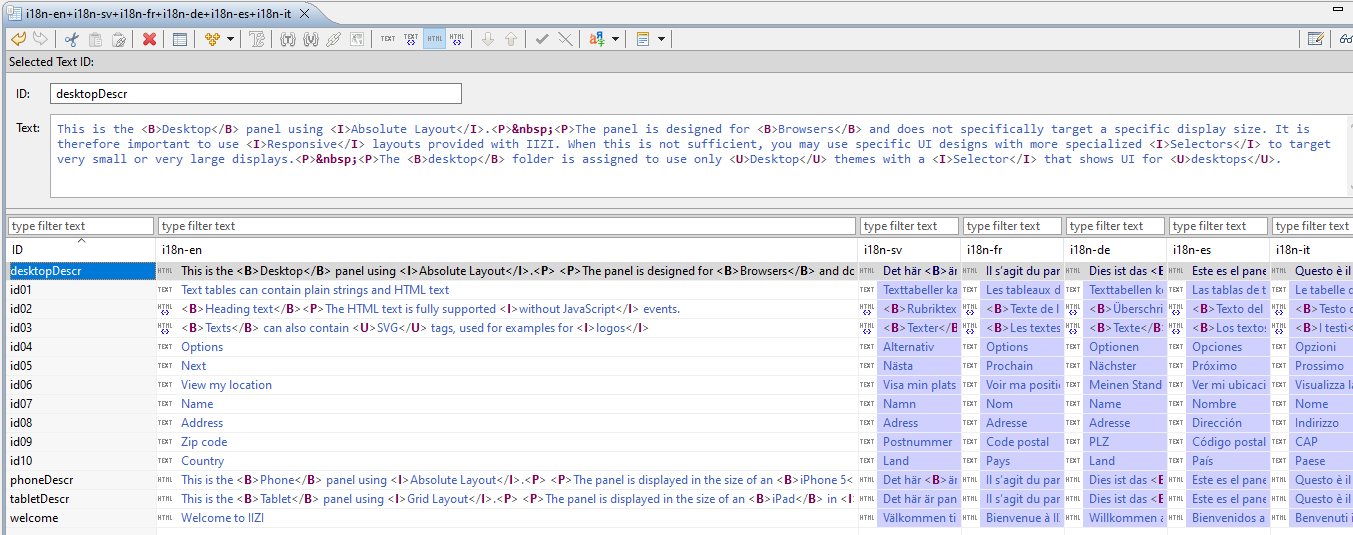This screenshot has height=535, width=1353.
Task: Click the filter text box above i18n-fr
Action: tap(1012, 226)
